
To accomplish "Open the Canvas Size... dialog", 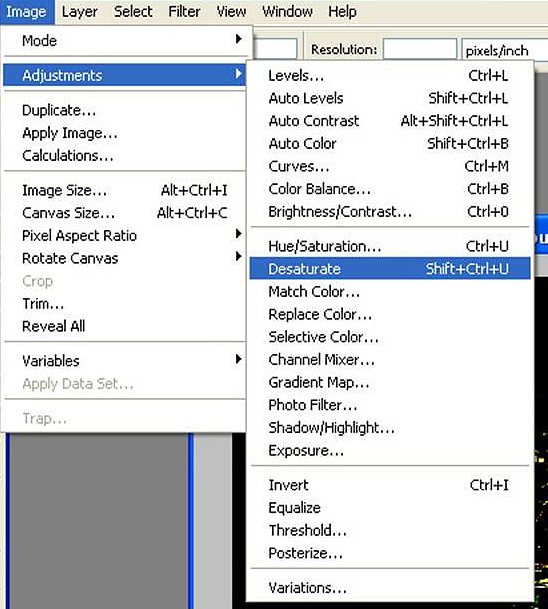I will click(124, 213).
